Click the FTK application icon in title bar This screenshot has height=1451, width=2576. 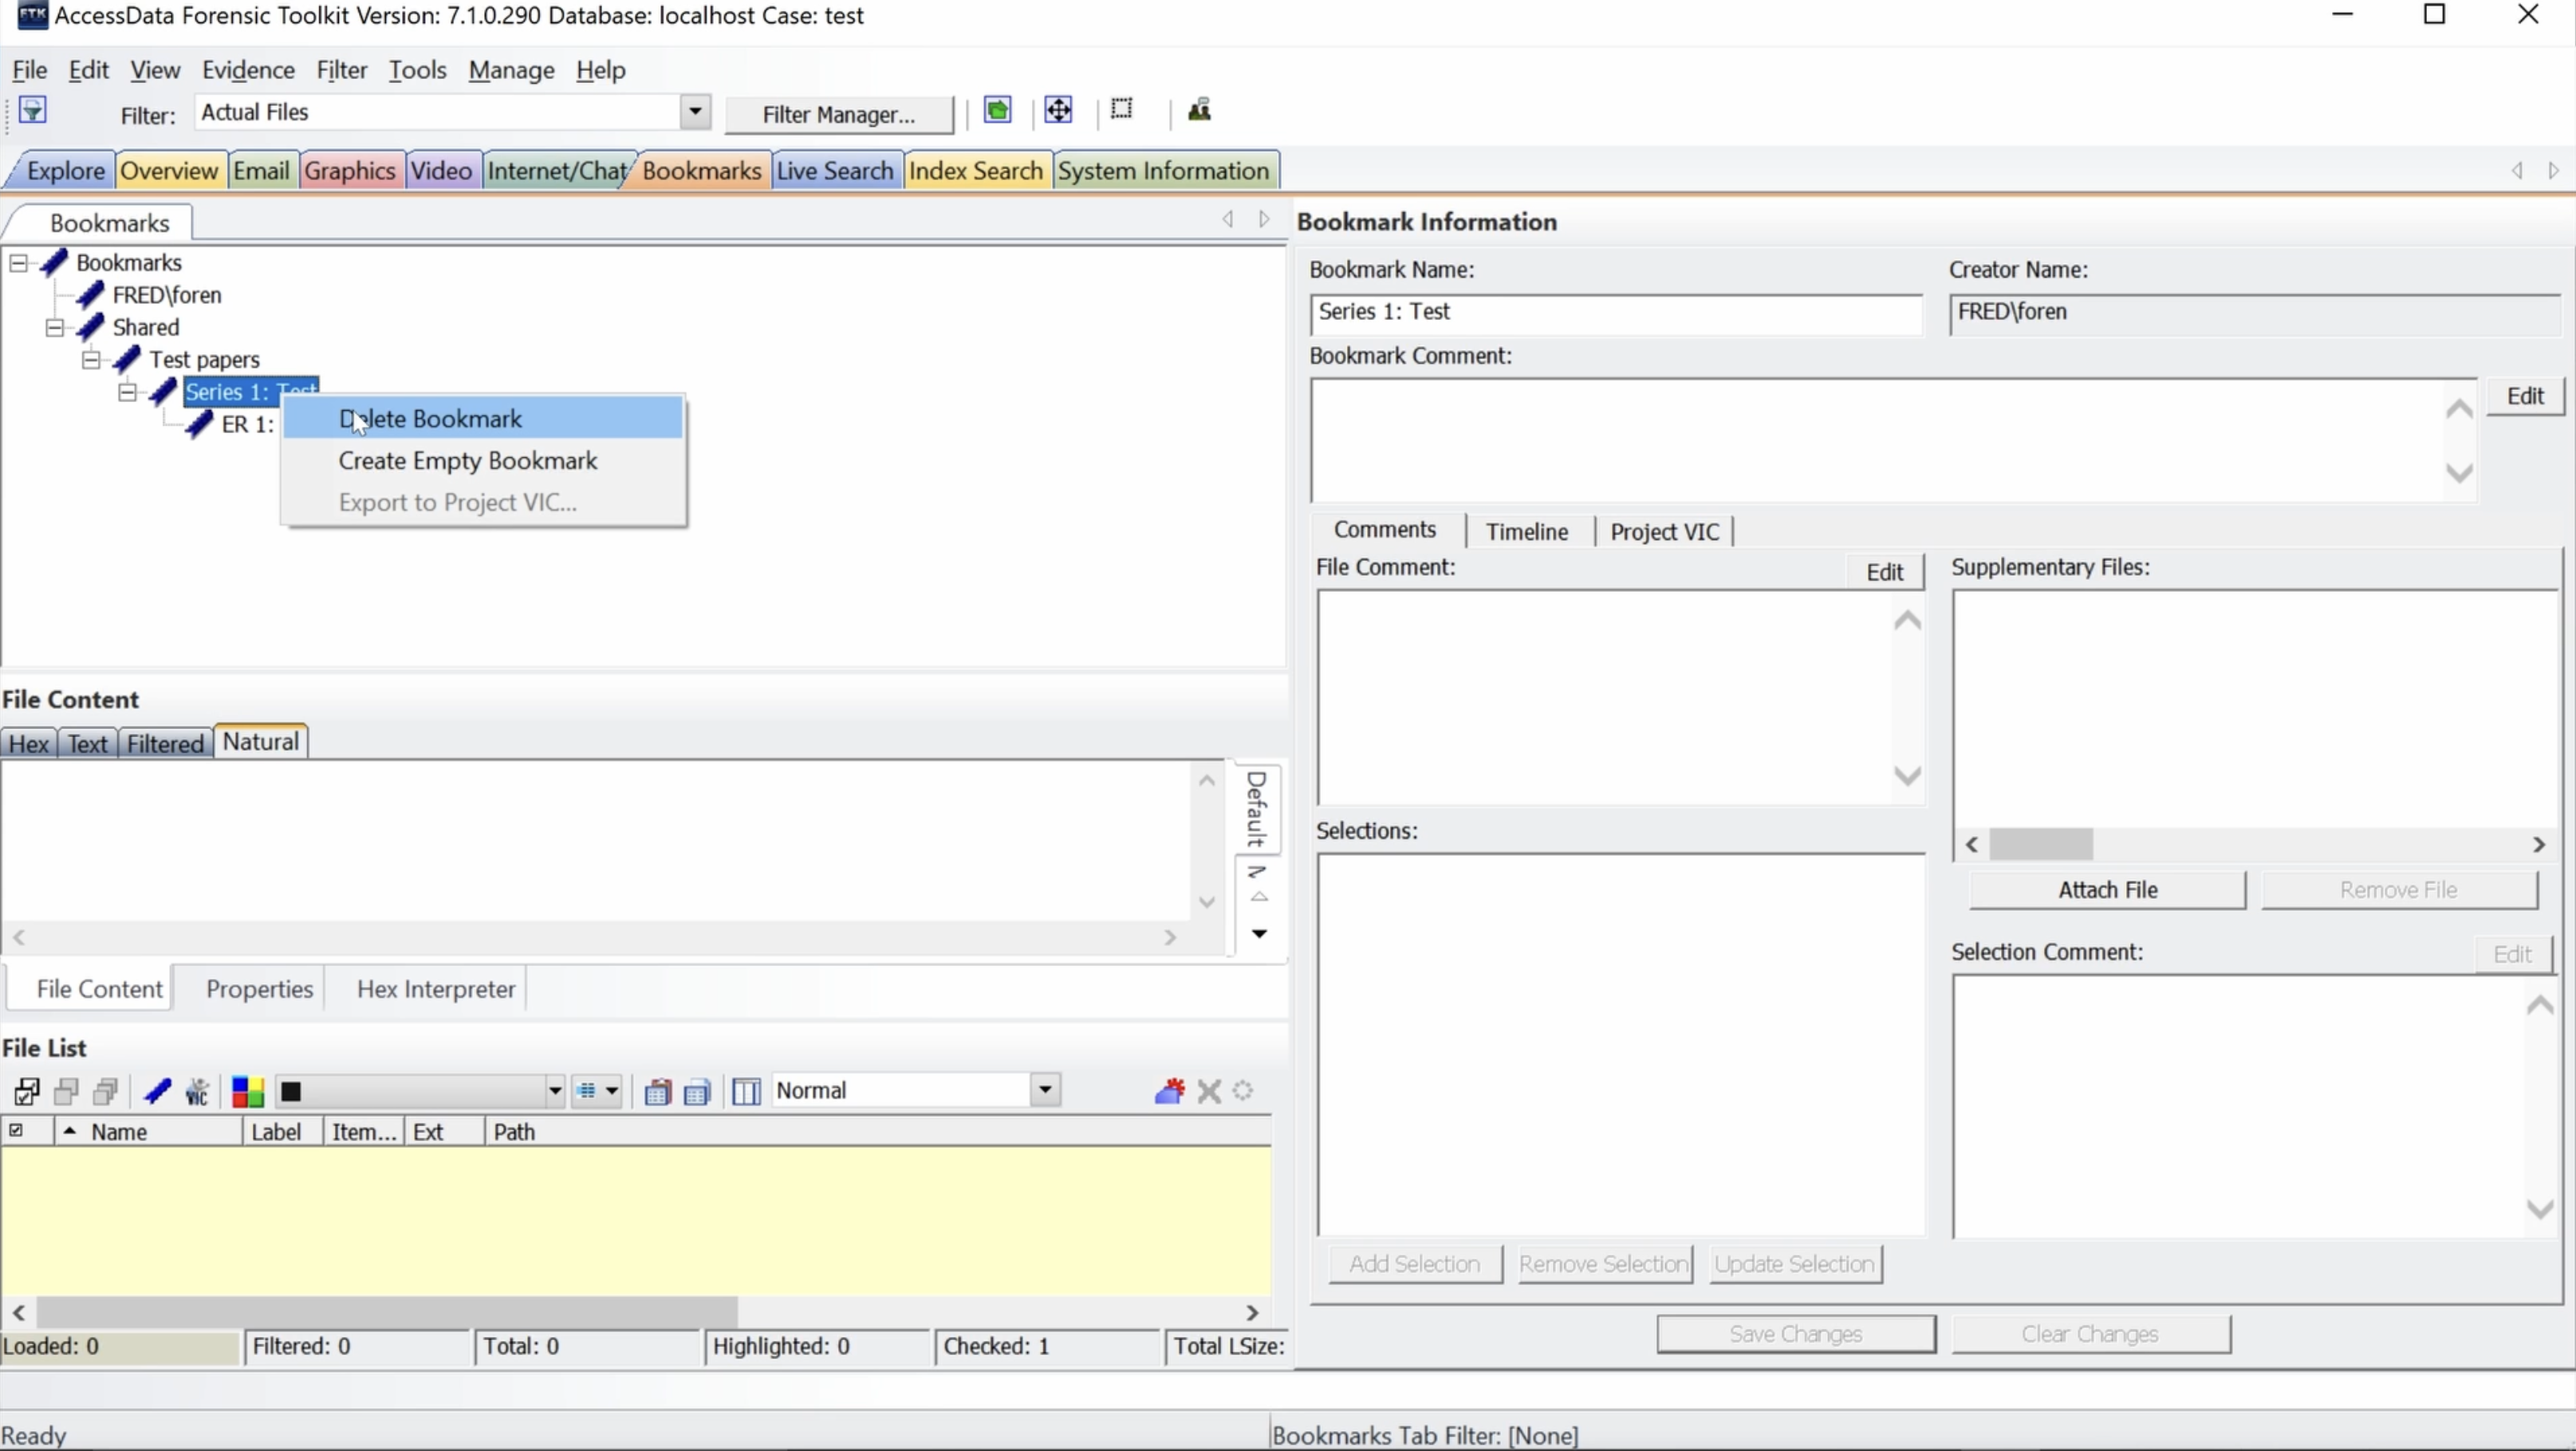point(32,15)
